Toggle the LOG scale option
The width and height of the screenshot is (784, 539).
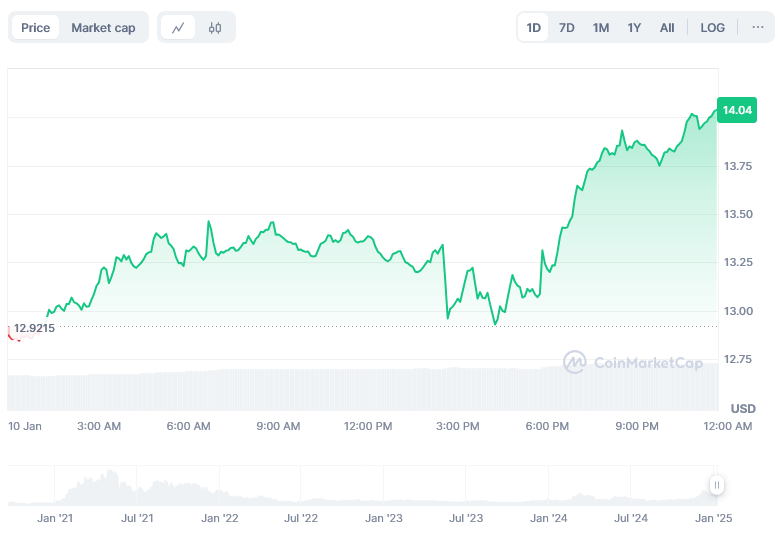[712, 28]
